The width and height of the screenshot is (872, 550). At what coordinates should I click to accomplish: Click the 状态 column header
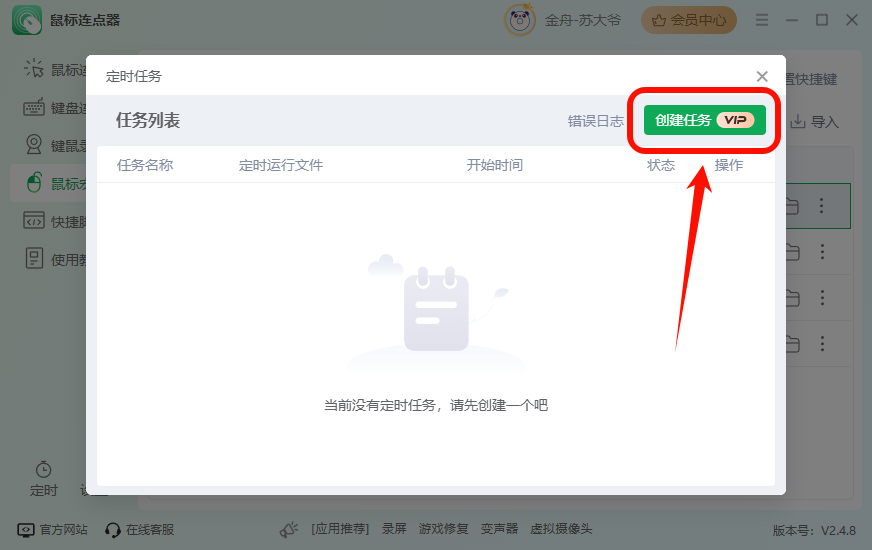(661, 165)
